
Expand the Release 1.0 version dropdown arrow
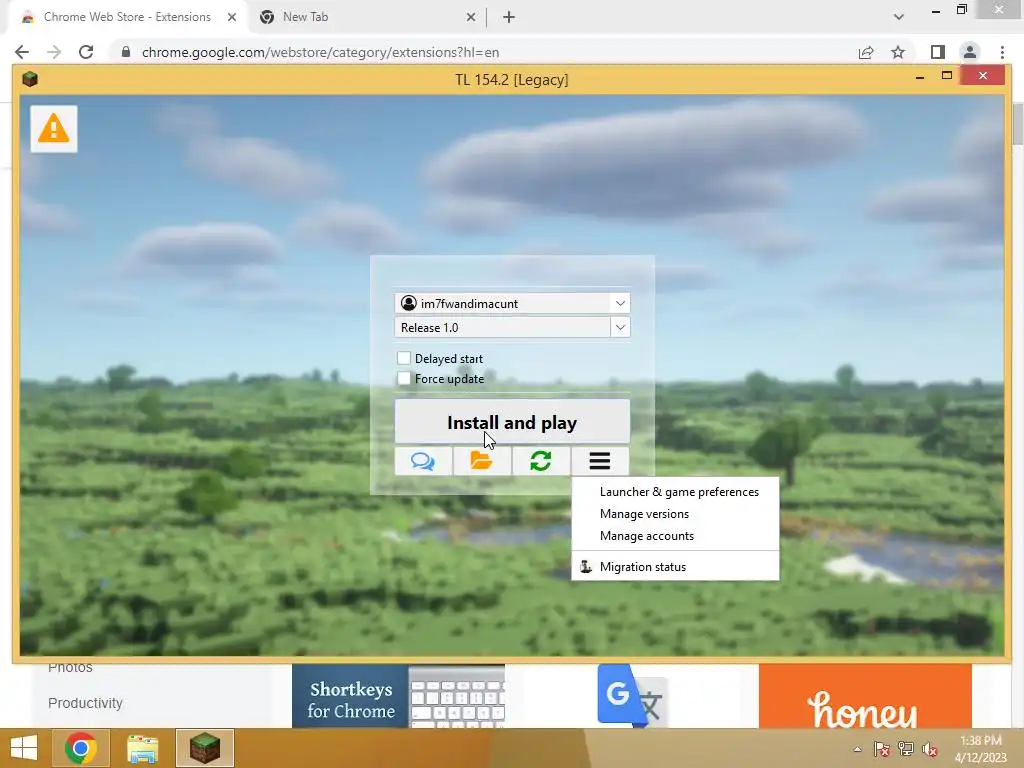click(620, 327)
